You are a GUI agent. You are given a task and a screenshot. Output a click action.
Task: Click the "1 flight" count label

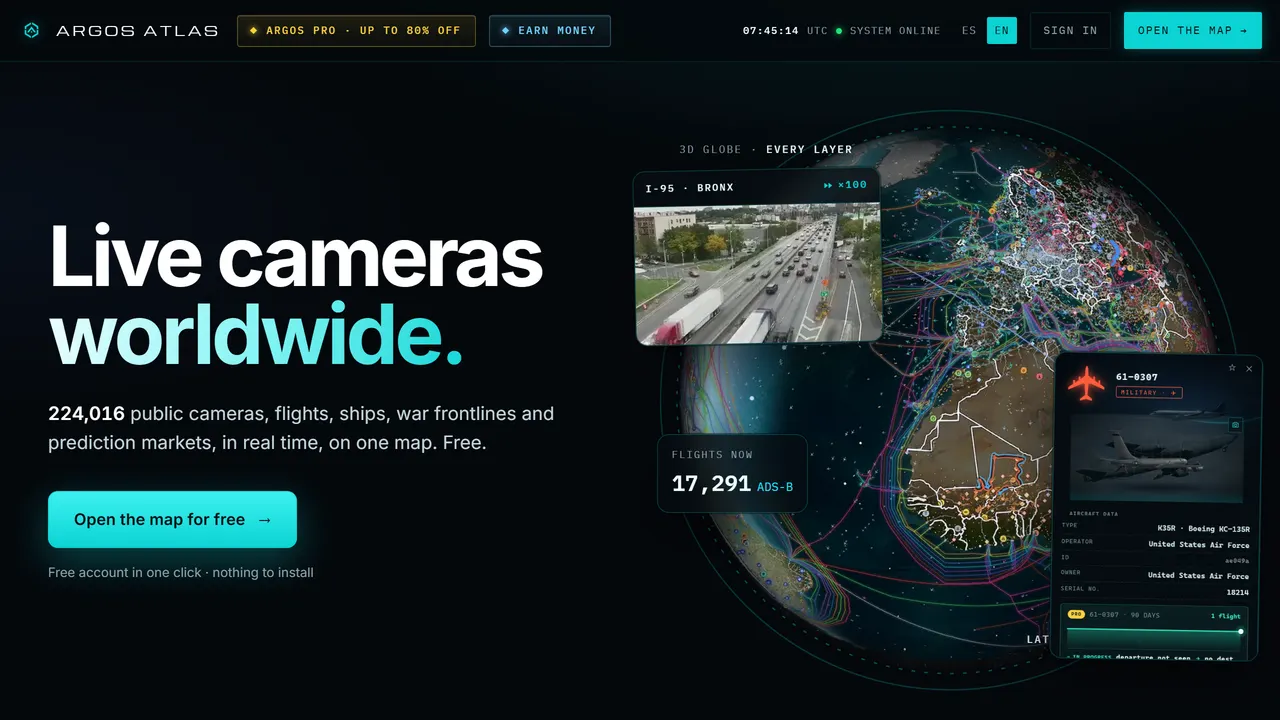pos(1225,616)
